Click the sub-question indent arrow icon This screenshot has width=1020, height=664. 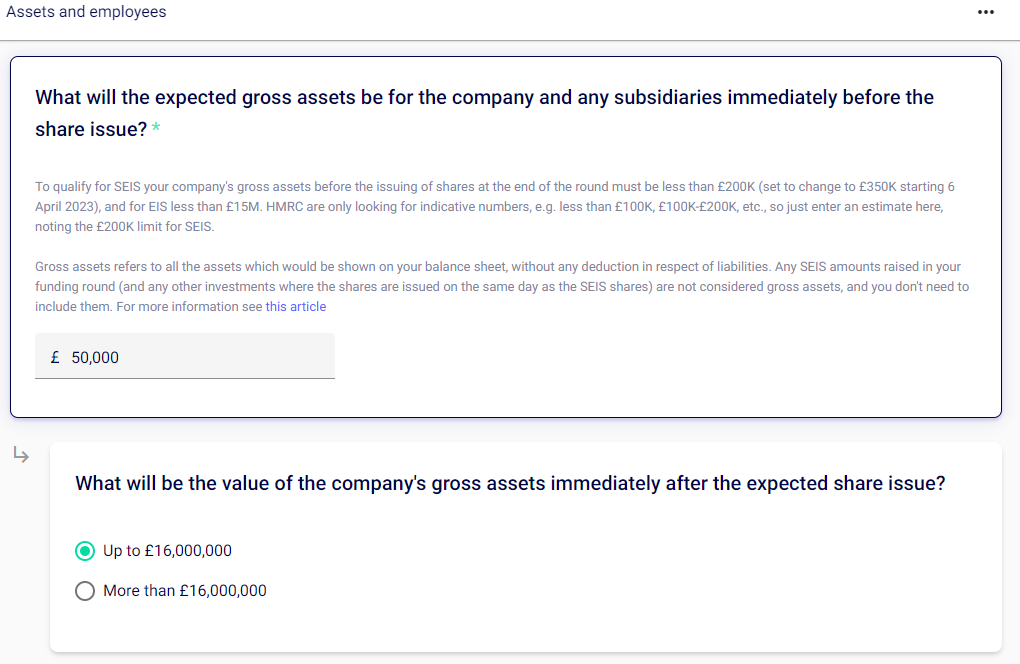click(x=20, y=456)
